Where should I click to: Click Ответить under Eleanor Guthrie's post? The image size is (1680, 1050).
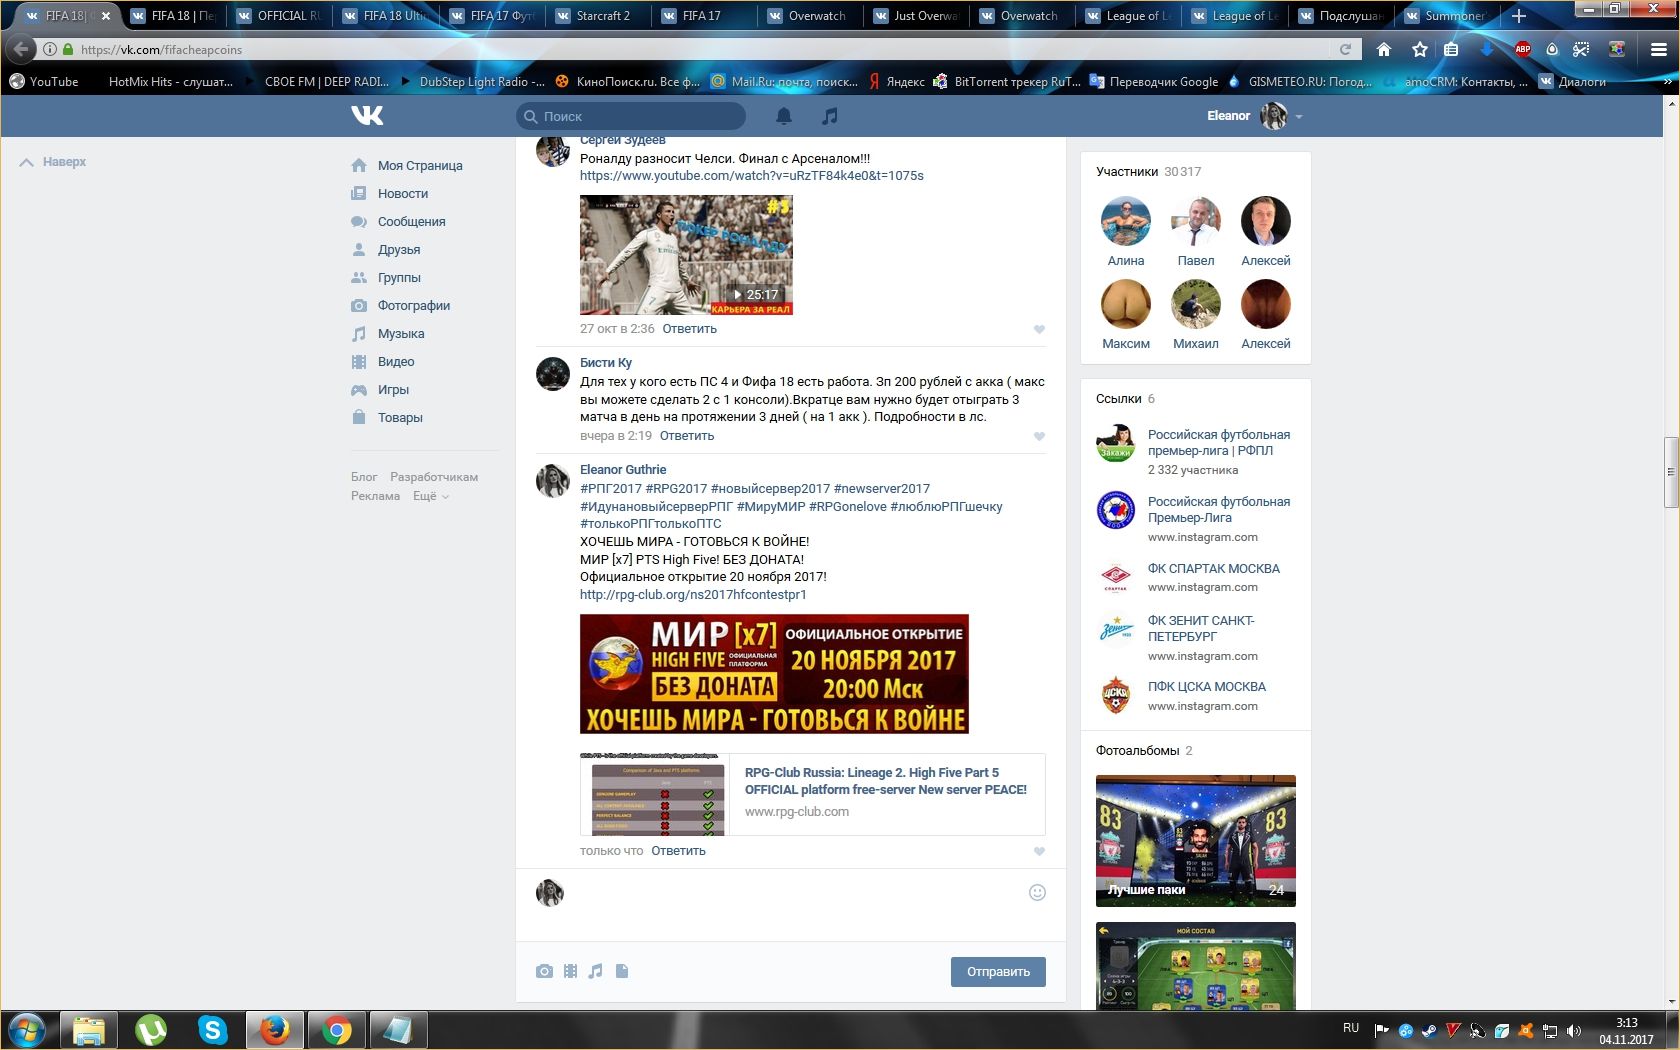point(678,851)
